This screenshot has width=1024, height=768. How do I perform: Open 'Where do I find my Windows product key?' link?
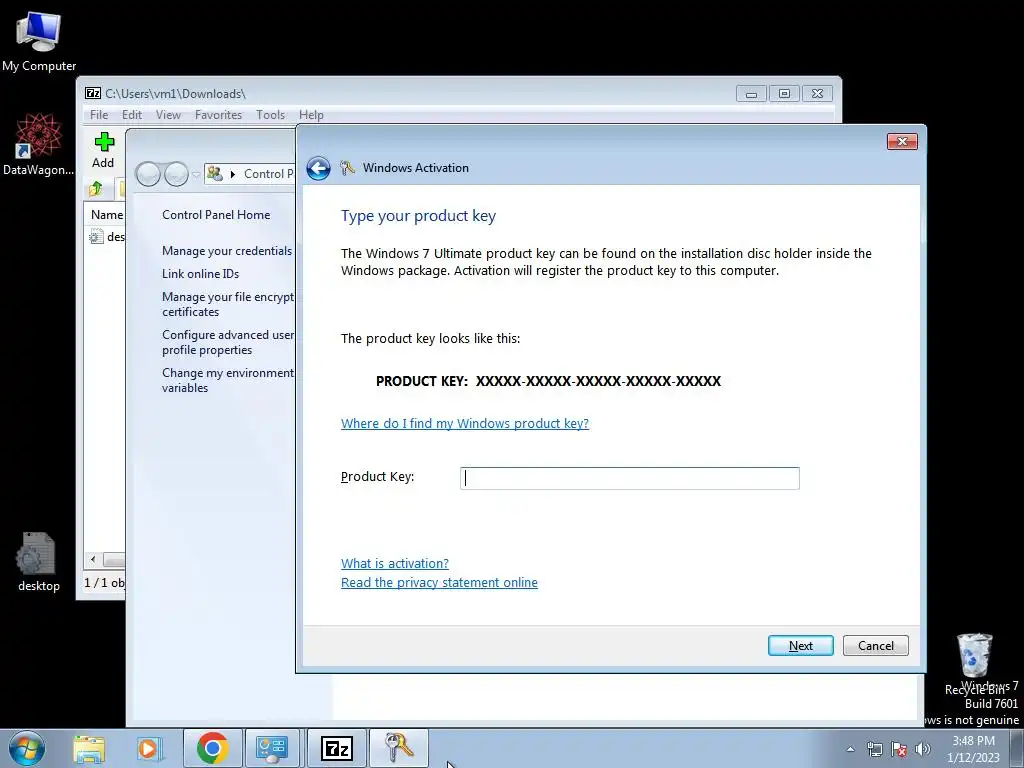pyautogui.click(x=464, y=423)
